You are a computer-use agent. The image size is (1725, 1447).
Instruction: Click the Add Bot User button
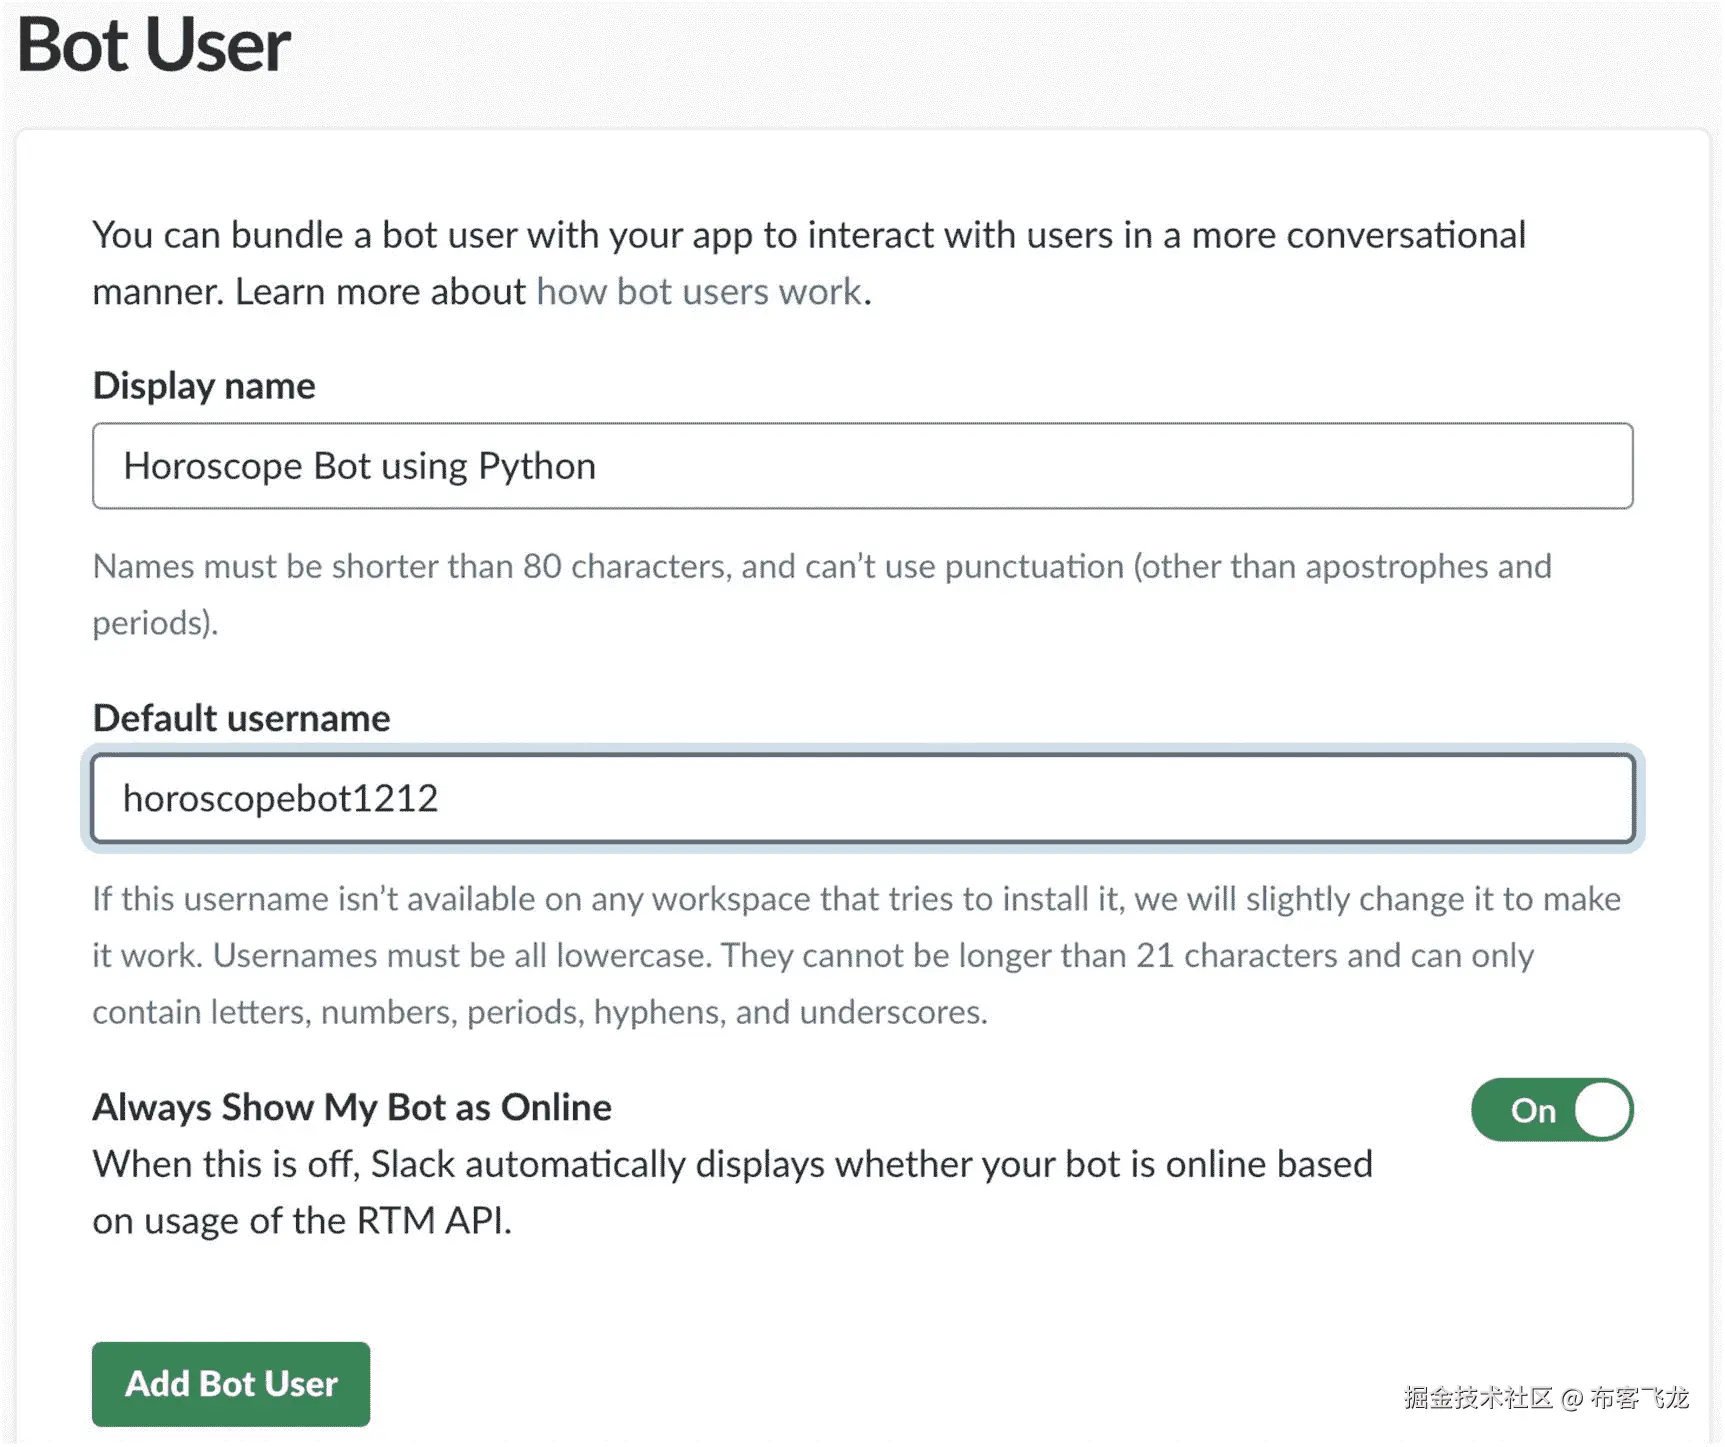[x=231, y=1384]
